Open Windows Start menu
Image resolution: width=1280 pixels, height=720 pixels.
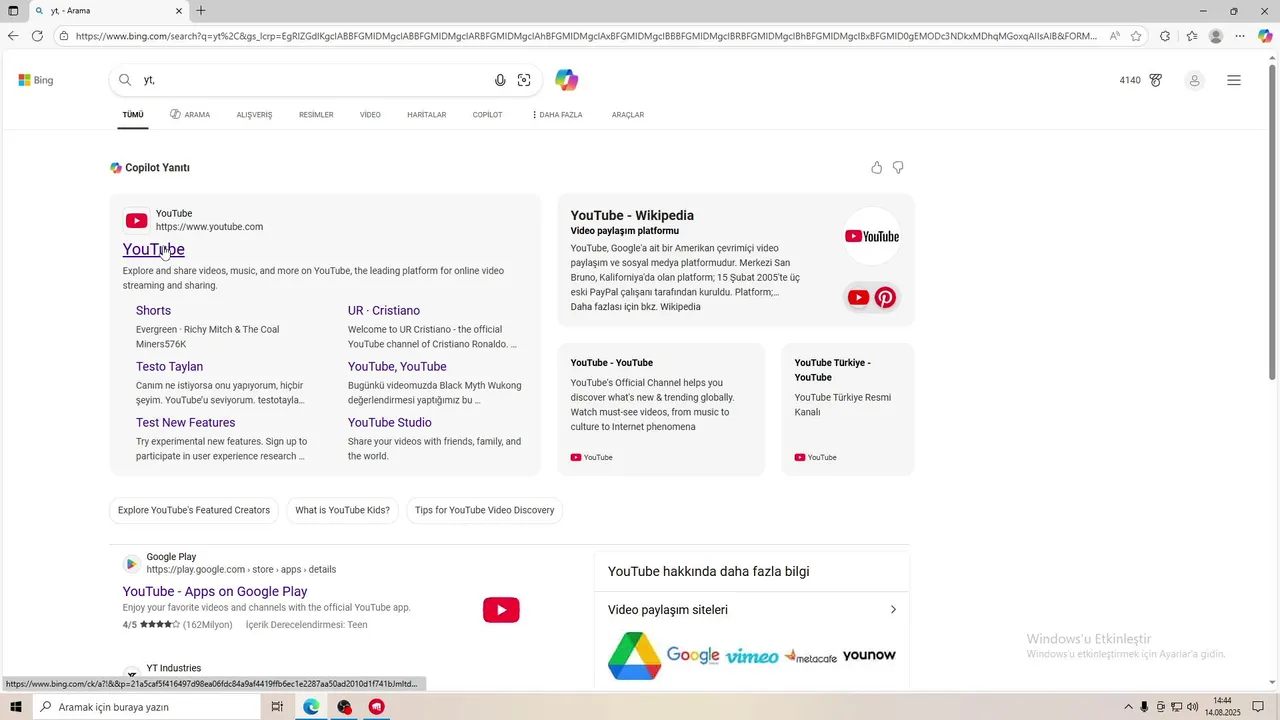pyautogui.click(x=15, y=707)
